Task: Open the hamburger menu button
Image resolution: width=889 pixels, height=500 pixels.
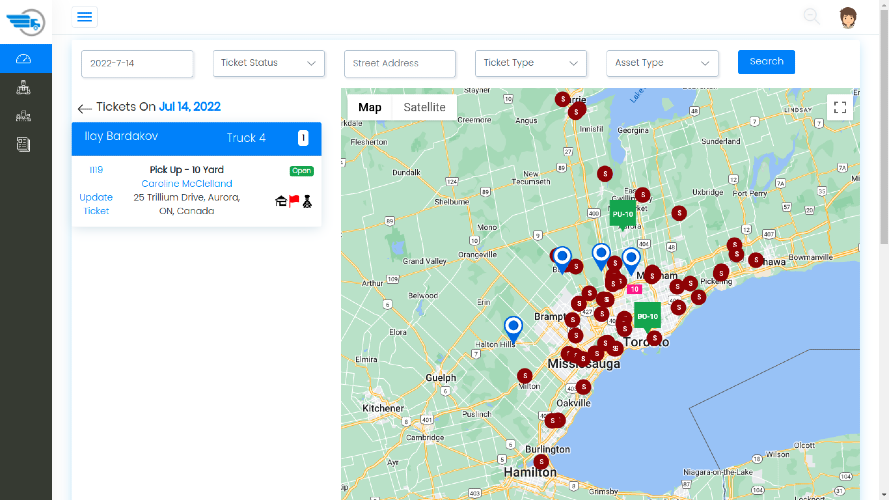Action: (84, 17)
